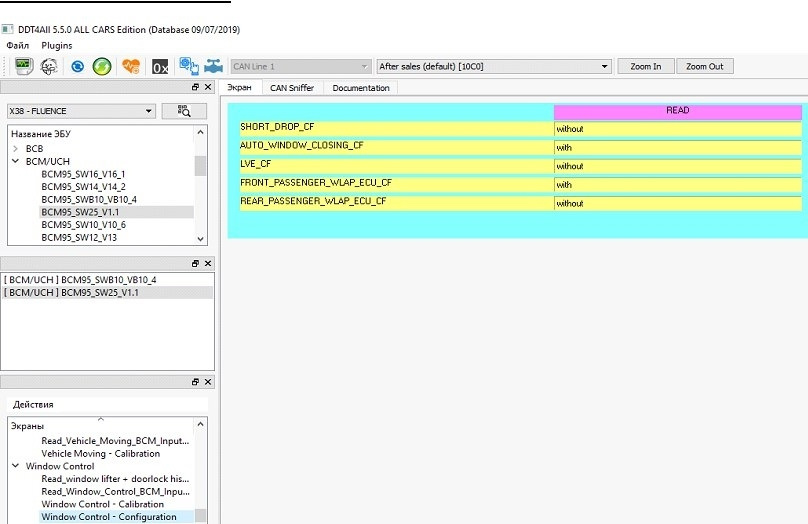The width and height of the screenshot is (808, 524).
Task: Open the X38 - FLUENCE vehicle dropdown
Action: pos(81,111)
